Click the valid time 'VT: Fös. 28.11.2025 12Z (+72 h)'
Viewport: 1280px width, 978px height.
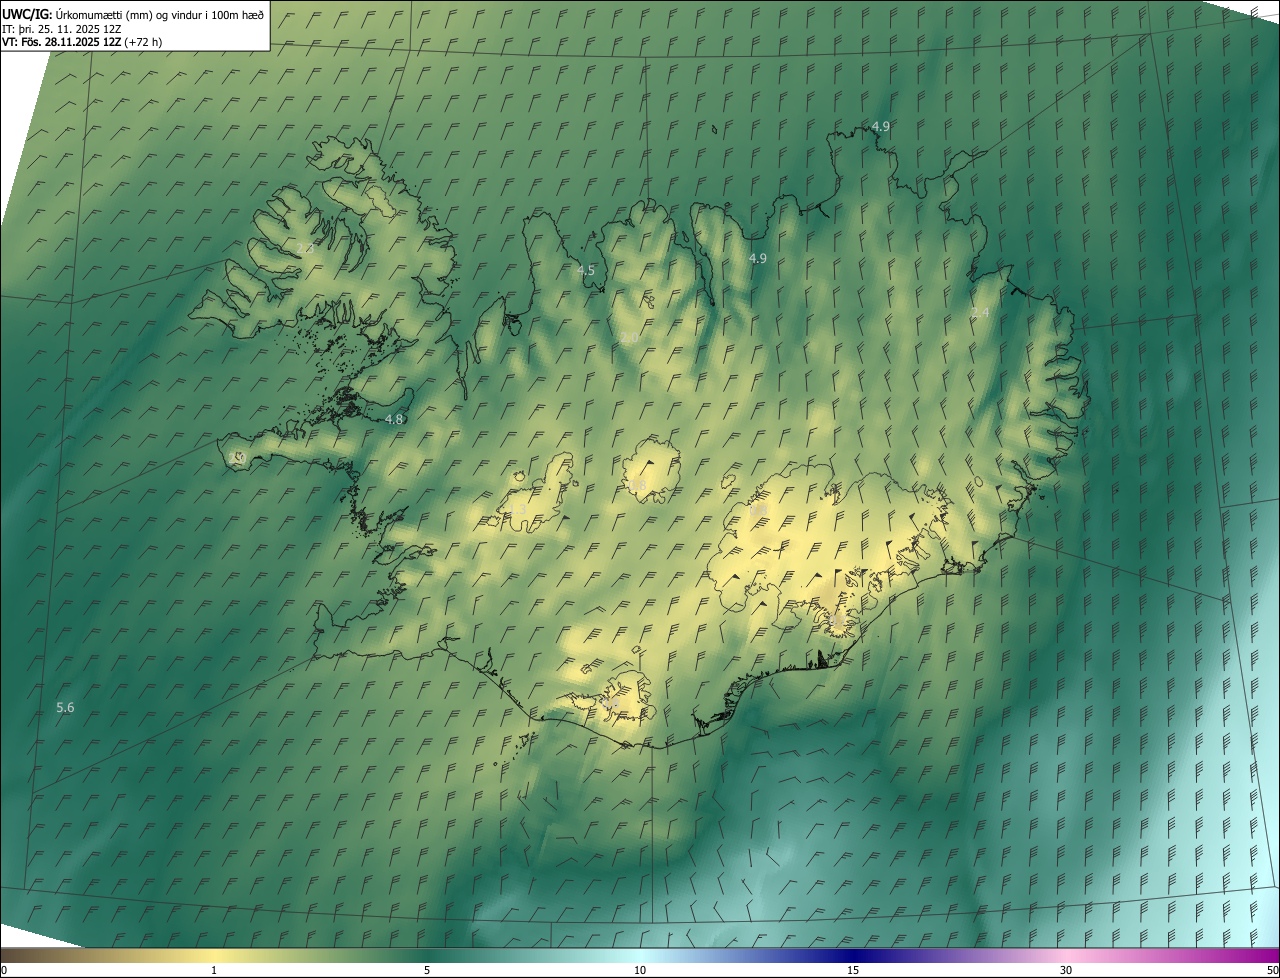click(82, 42)
